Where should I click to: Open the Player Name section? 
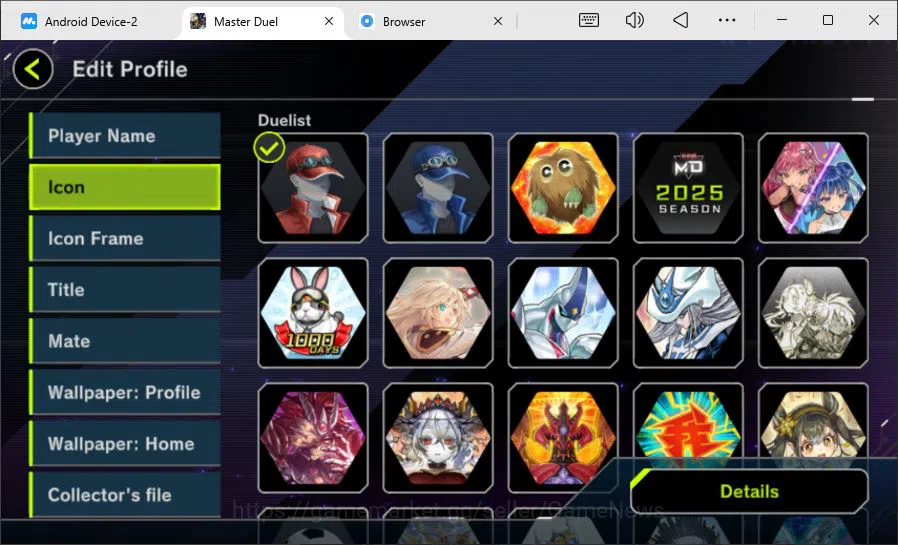(125, 136)
